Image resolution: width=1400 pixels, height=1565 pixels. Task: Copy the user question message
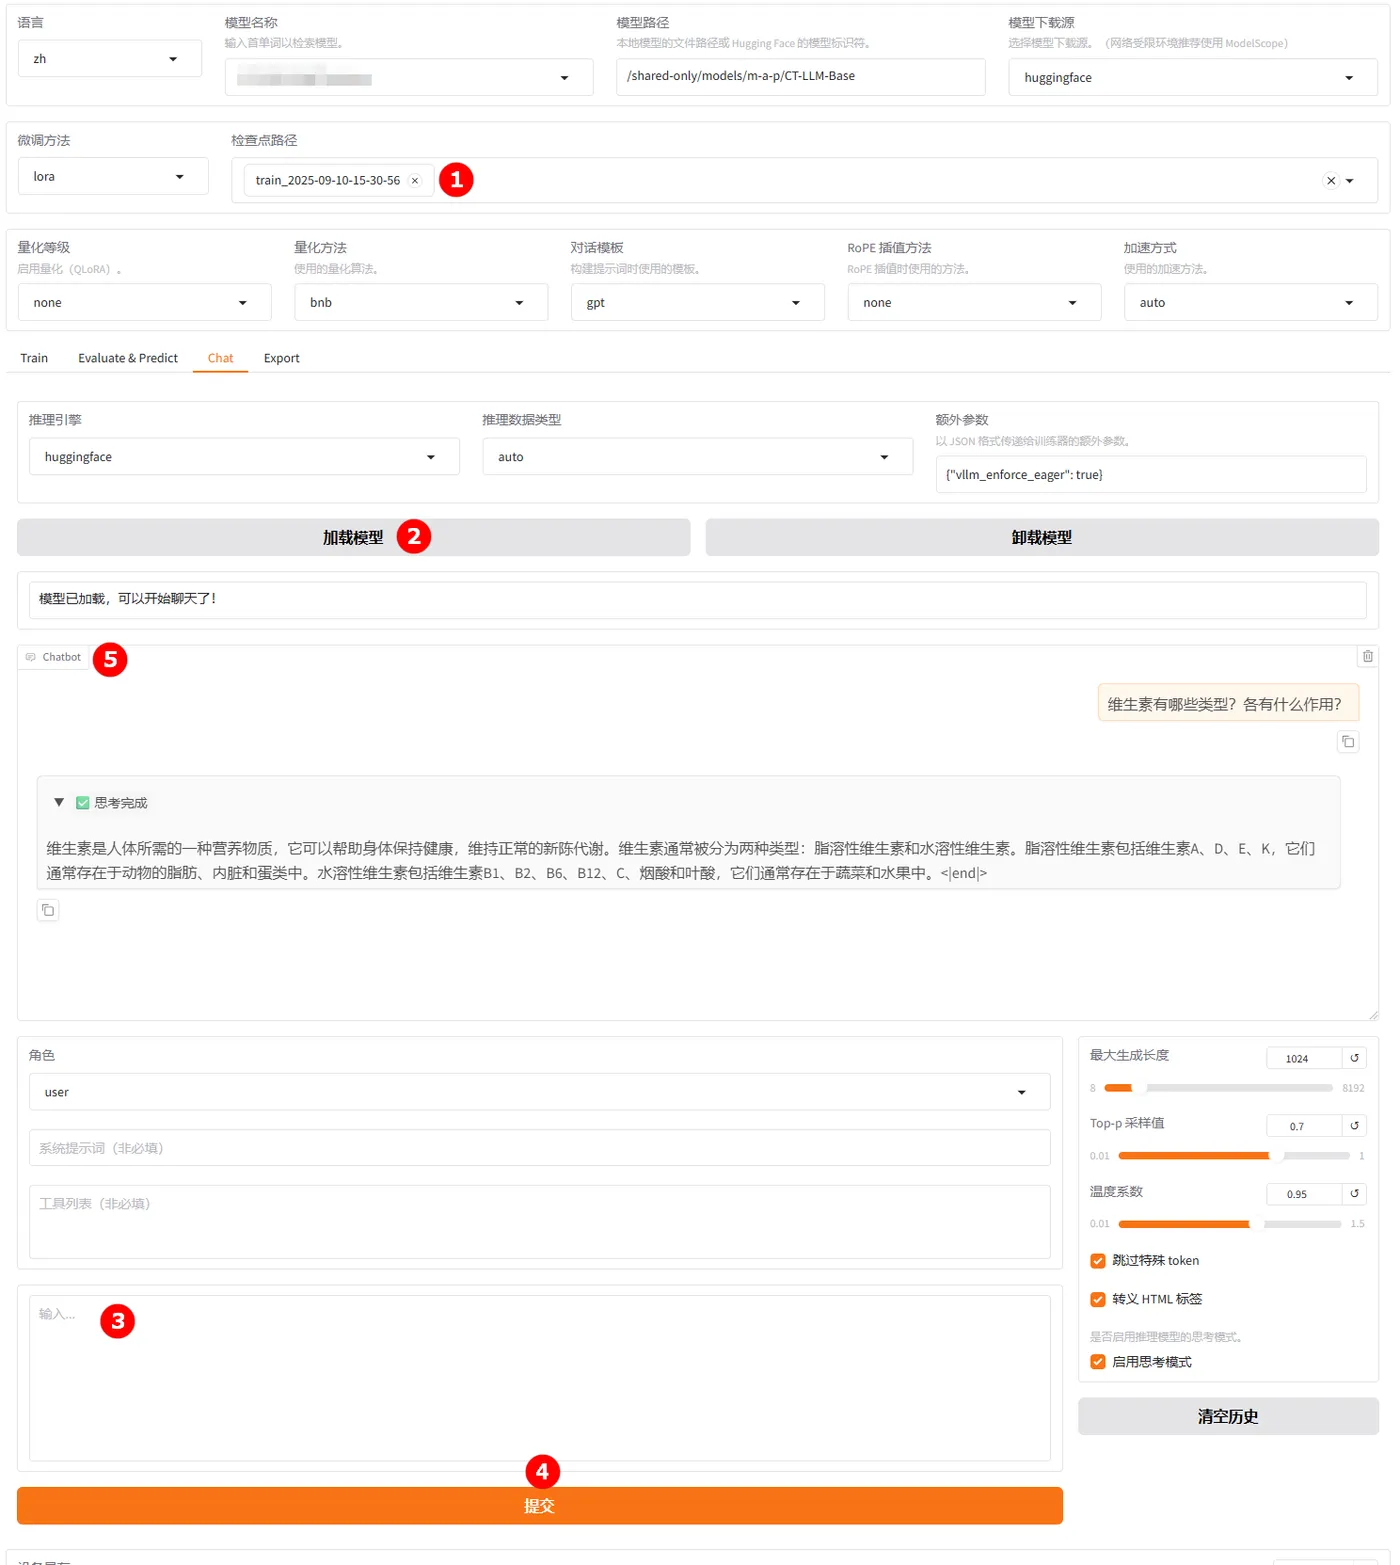click(x=1348, y=742)
